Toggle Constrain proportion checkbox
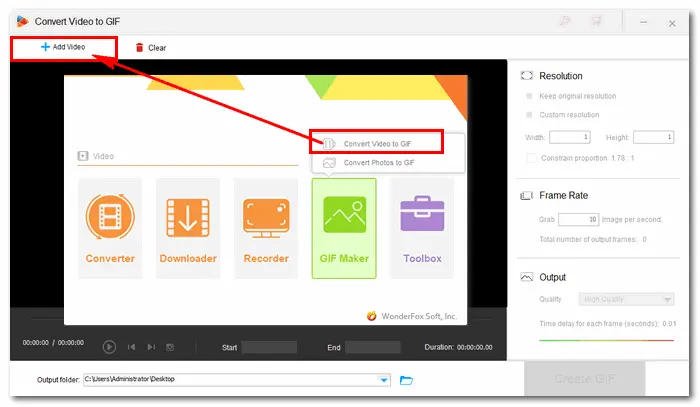The height and width of the screenshot is (407, 700). click(x=531, y=158)
